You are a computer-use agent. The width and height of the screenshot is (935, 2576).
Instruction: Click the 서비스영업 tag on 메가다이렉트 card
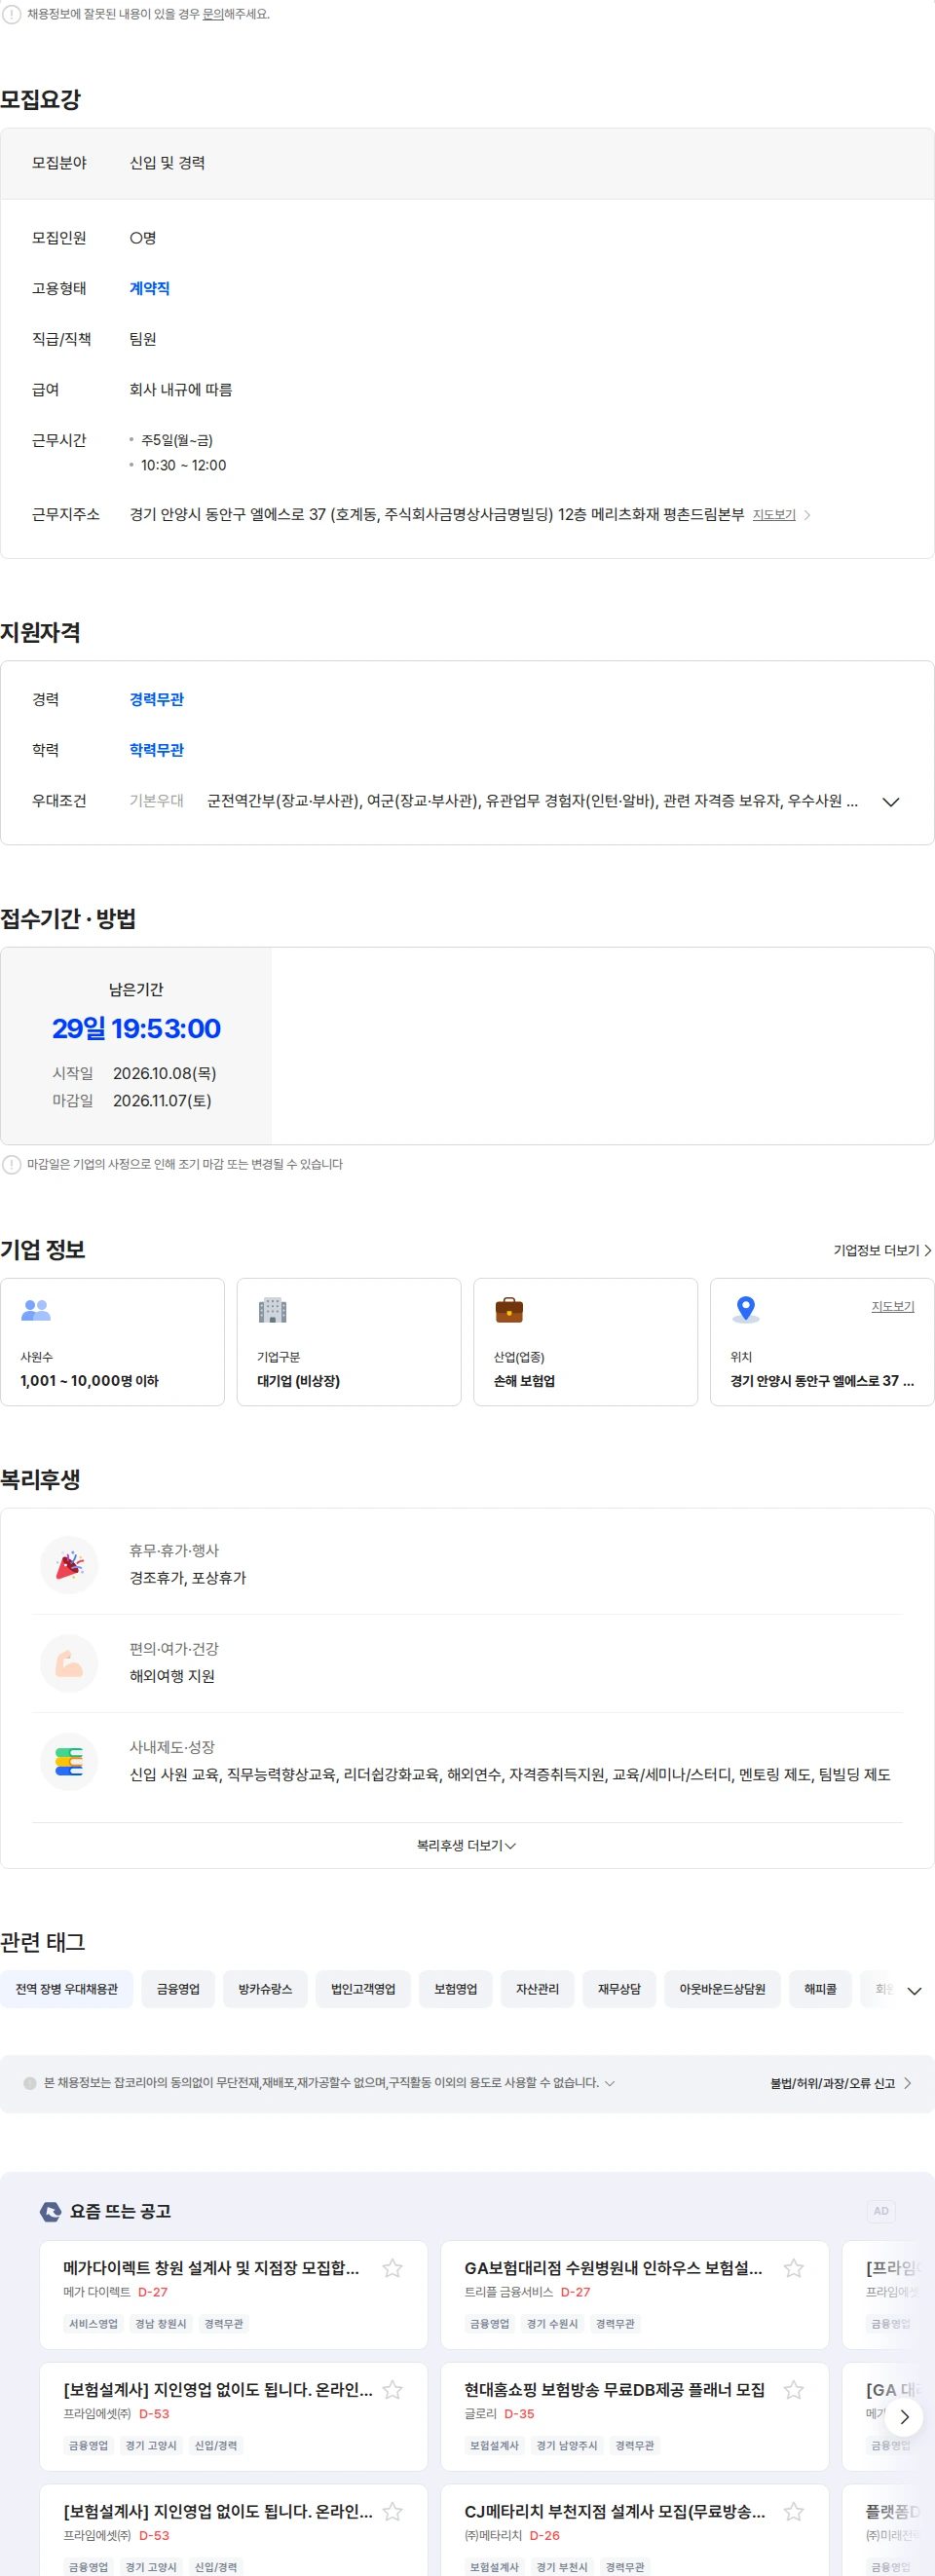93,2324
